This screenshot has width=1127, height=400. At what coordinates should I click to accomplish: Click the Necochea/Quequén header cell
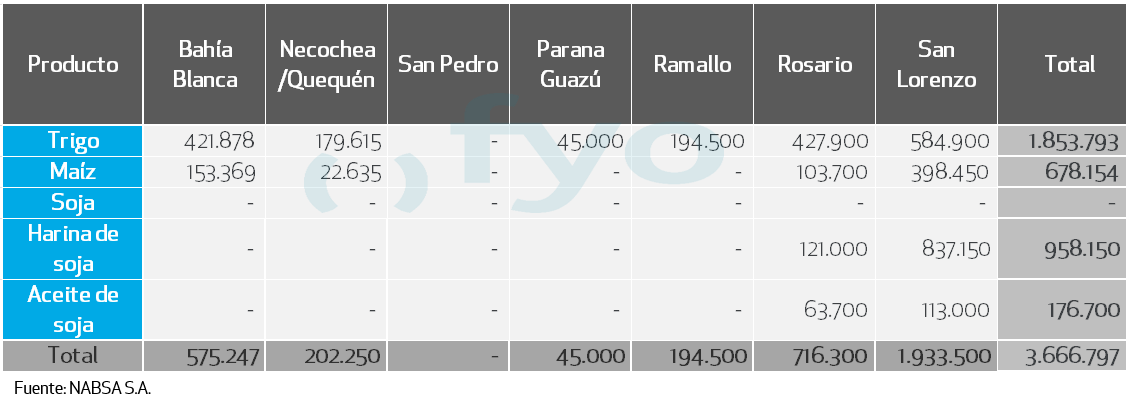click(327, 65)
